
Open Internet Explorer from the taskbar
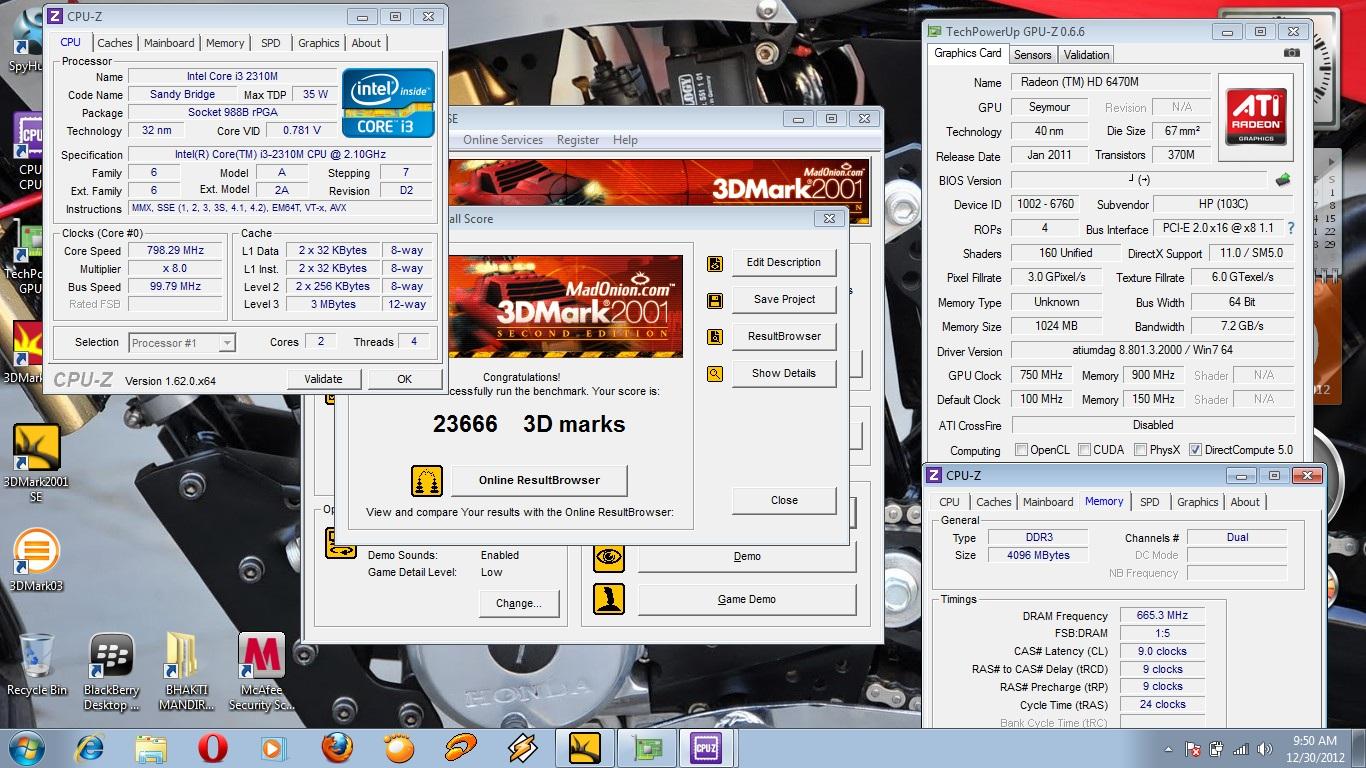[x=89, y=748]
